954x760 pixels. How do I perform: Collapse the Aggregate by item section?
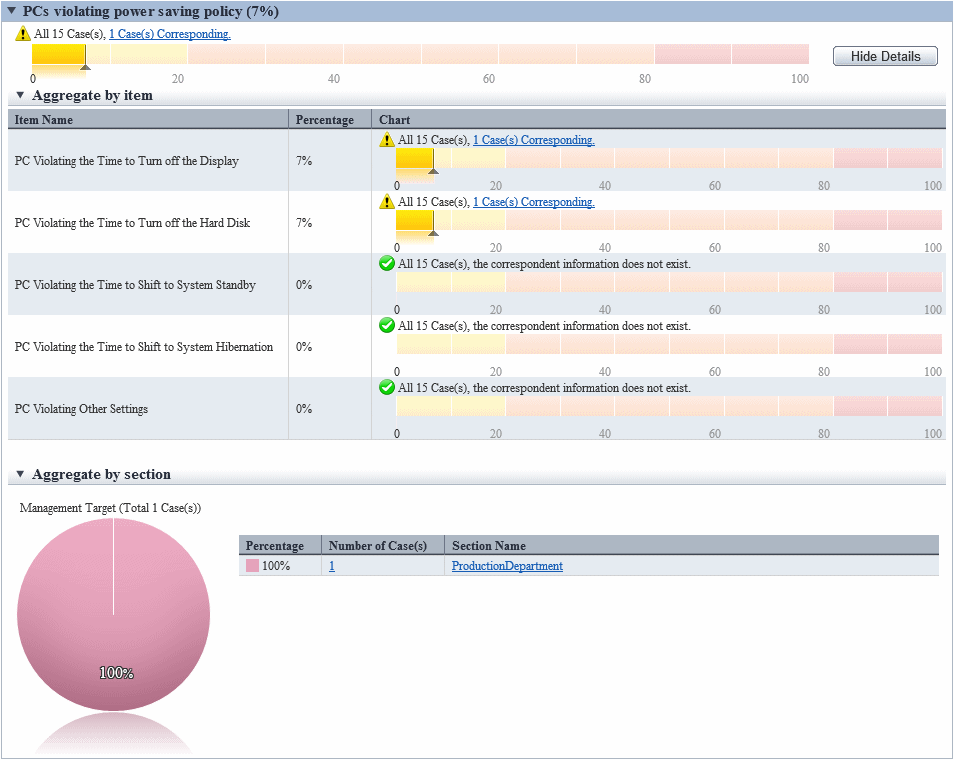point(20,95)
